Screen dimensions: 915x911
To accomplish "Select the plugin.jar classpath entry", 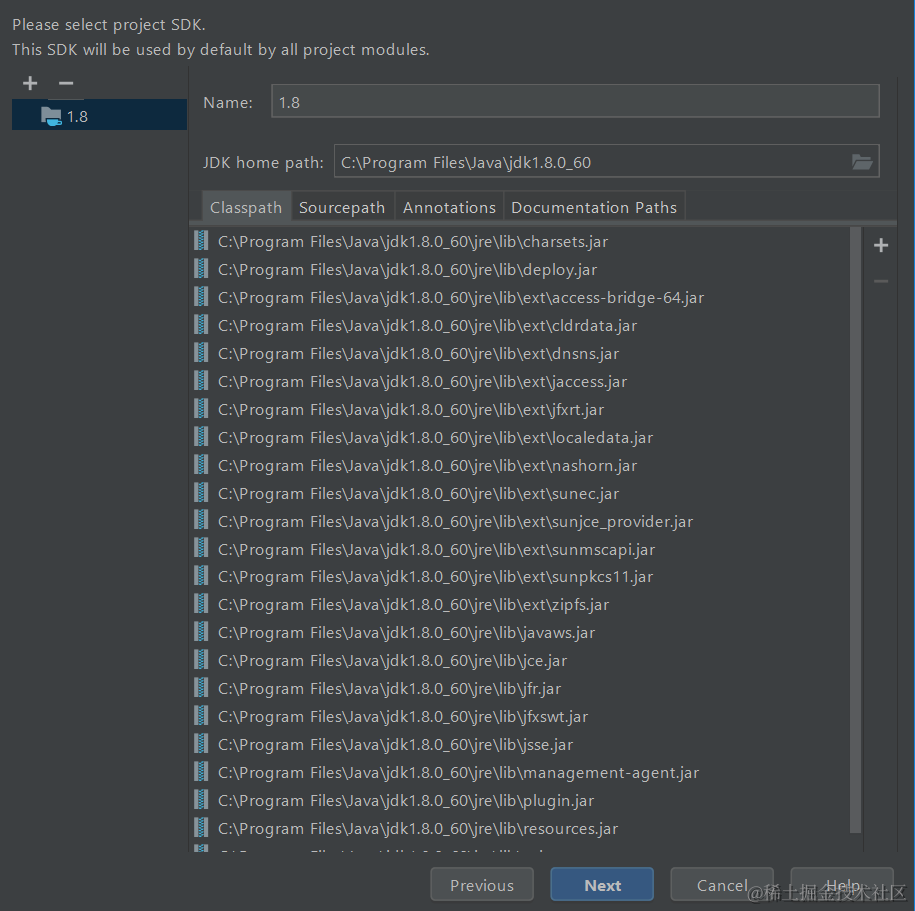I will coord(519,801).
